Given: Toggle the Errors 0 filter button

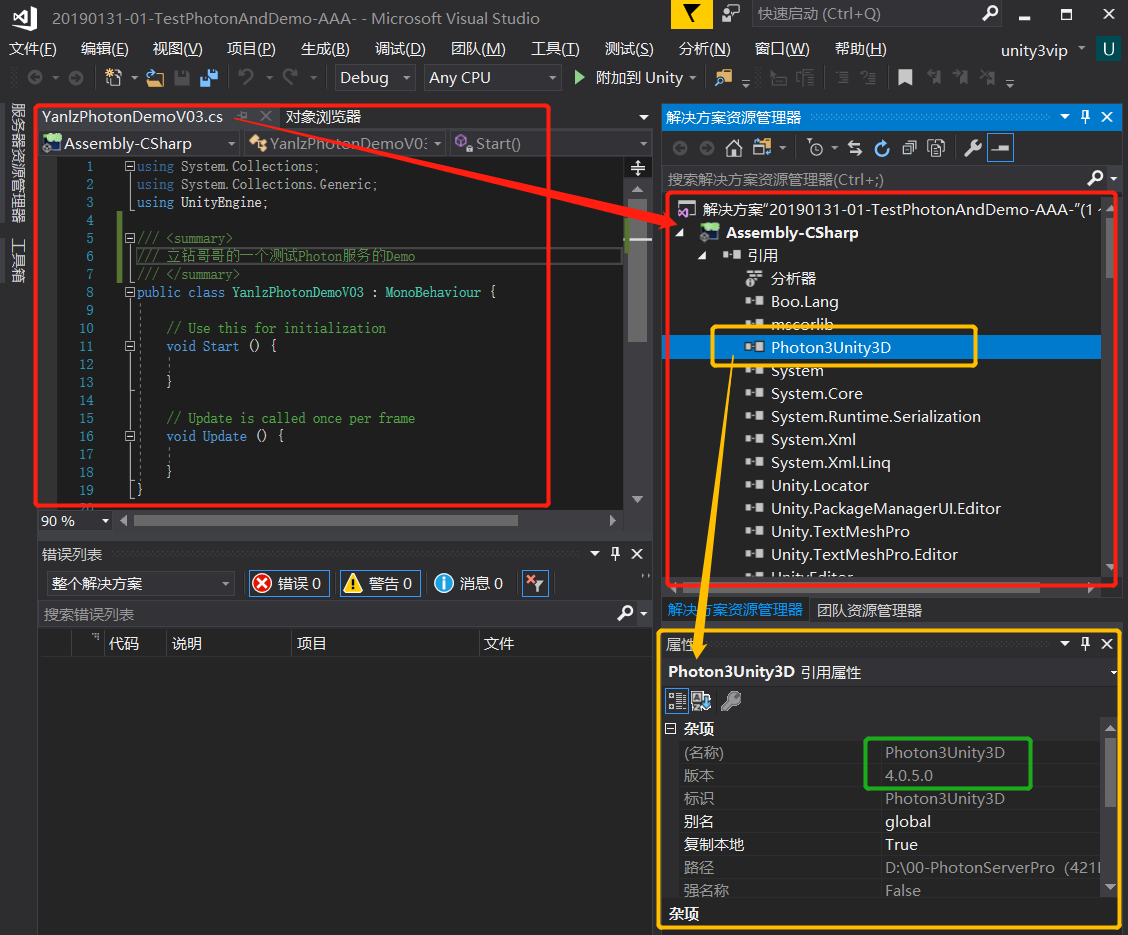Looking at the screenshot, I should (290, 583).
